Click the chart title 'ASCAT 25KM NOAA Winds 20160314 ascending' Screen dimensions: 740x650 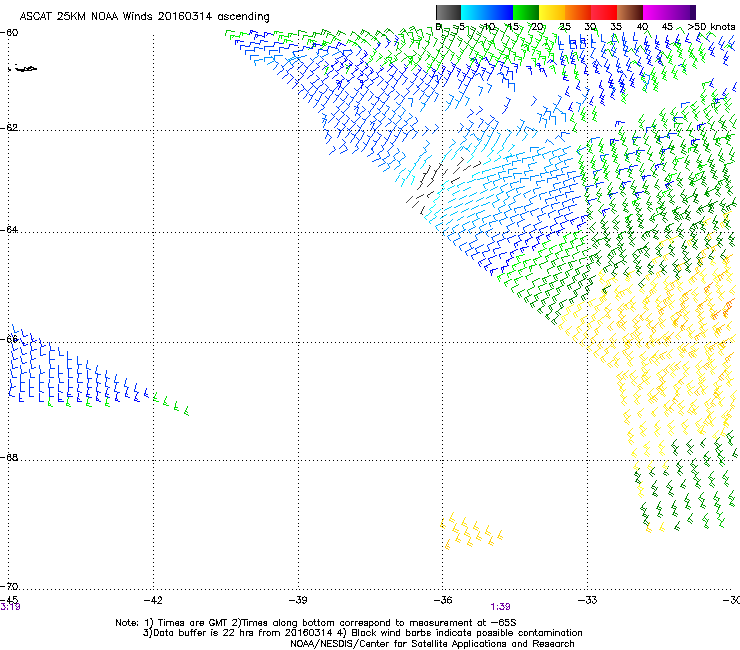(x=144, y=17)
